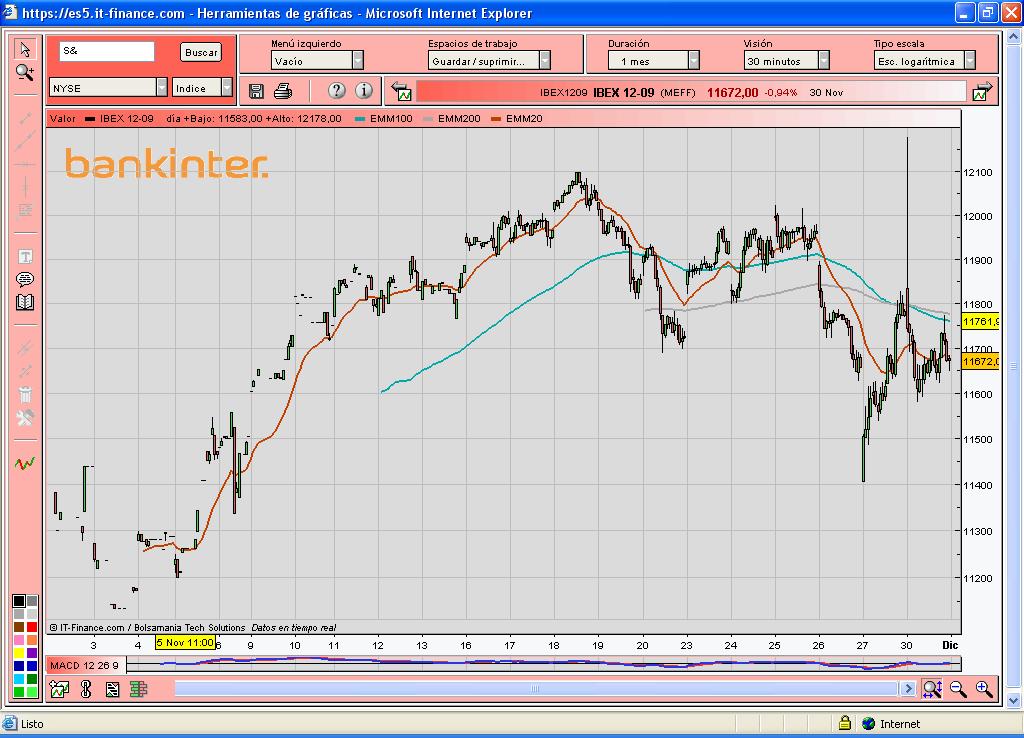Click the Buscar button
1024x738 pixels.
pos(201,52)
